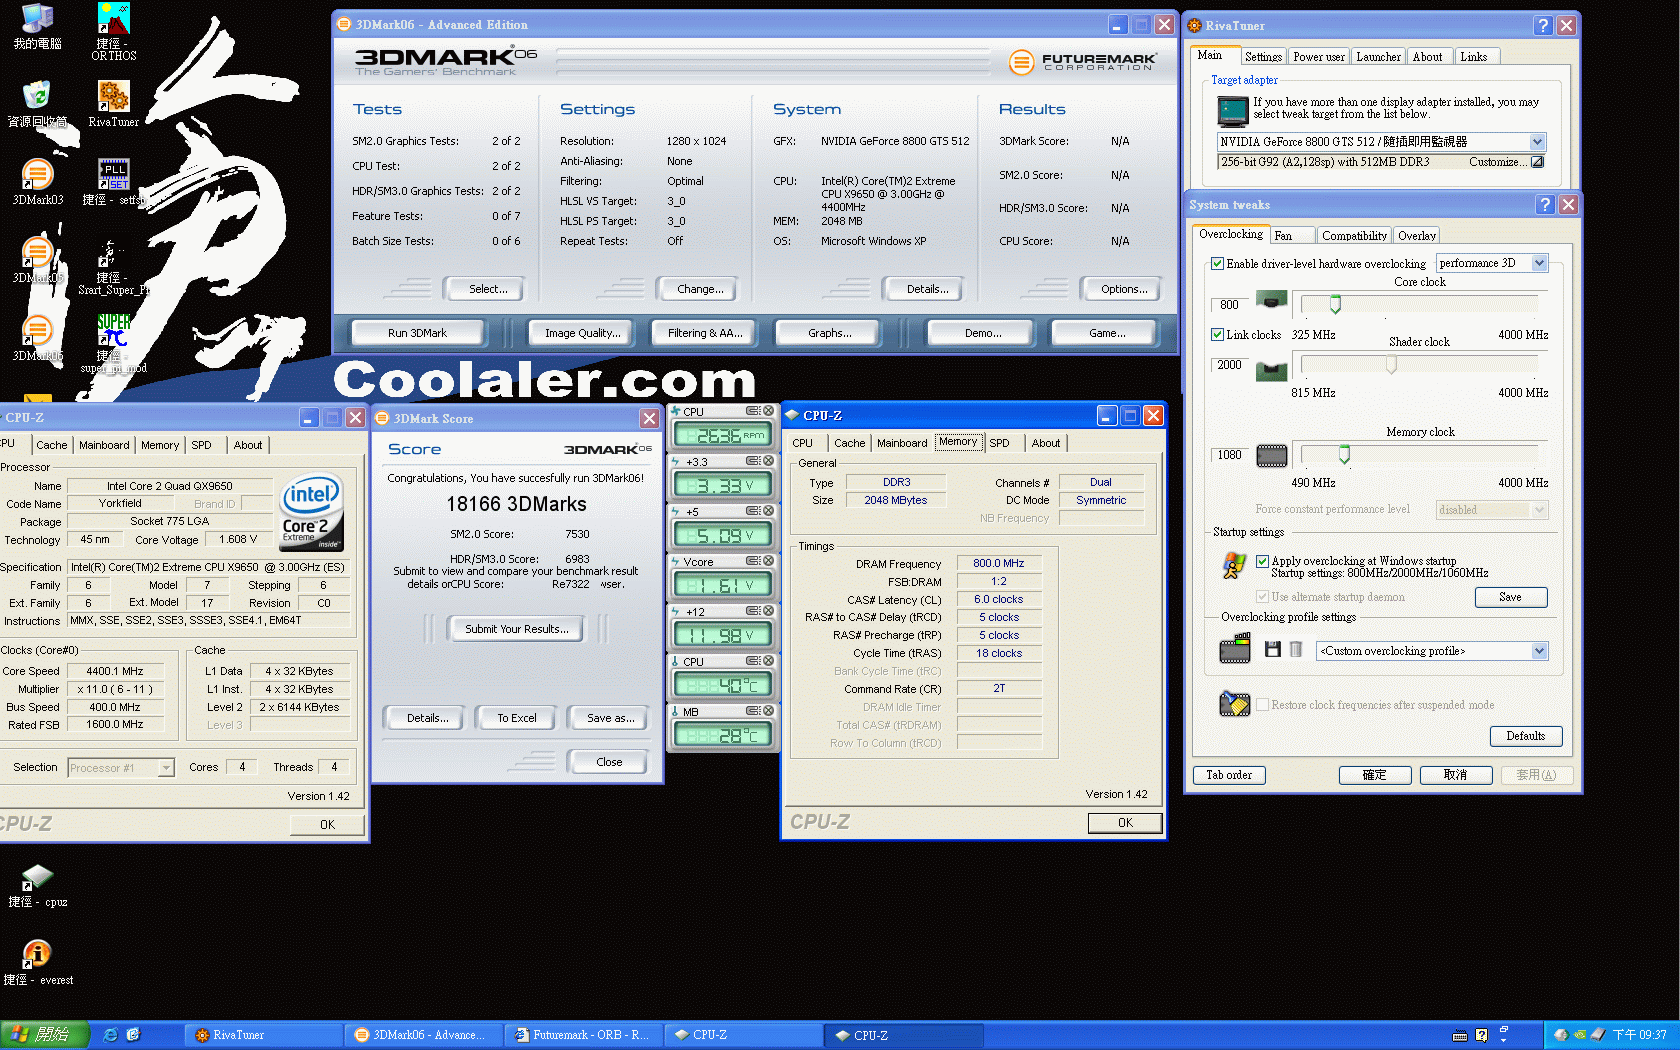Switch to the Compatibility tab
This screenshot has height=1050, width=1680.
pyautogui.click(x=1354, y=236)
